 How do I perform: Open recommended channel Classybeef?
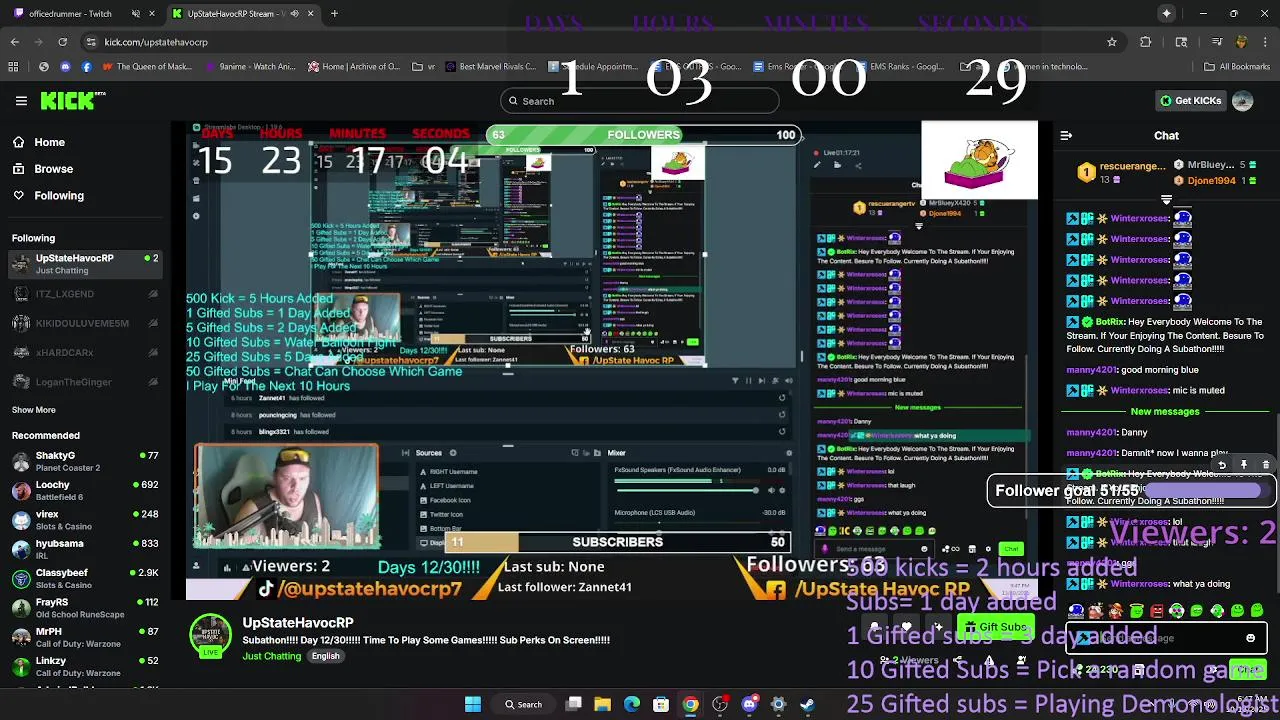pyautogui.click(x=84, y=578)
